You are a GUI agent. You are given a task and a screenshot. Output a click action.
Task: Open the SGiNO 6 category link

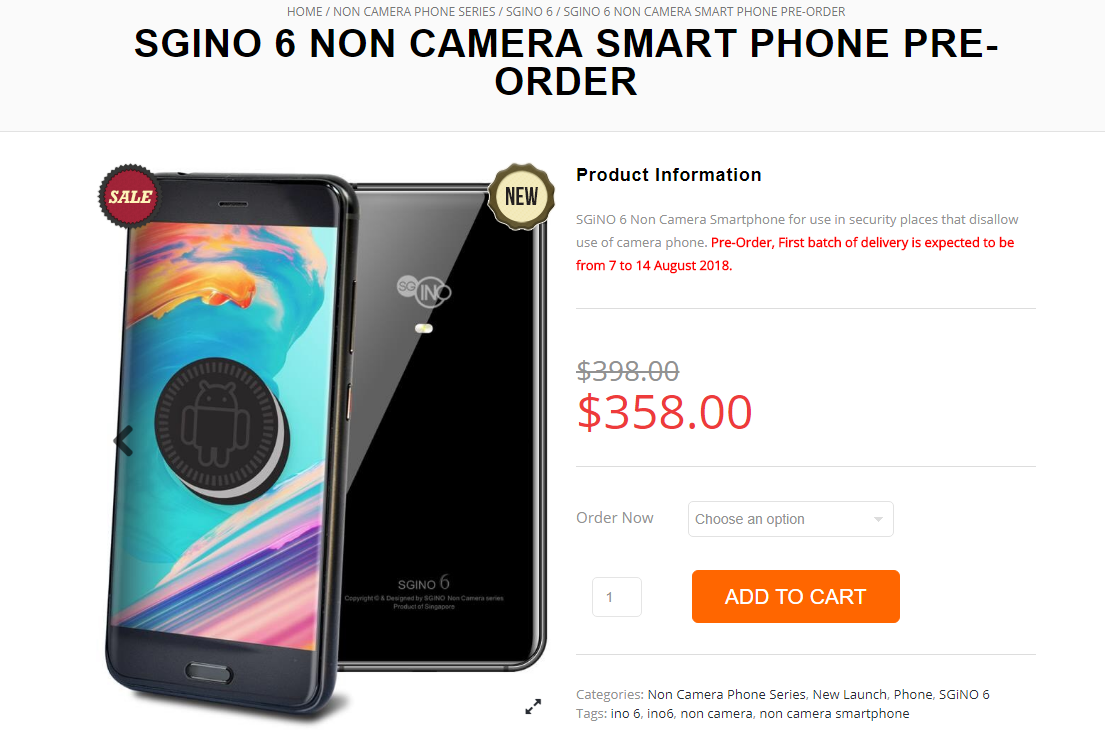(964, 694)
